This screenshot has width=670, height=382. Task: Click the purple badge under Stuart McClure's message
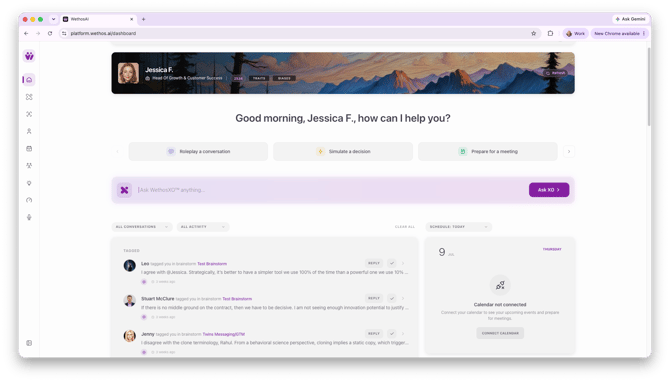click(144, 317)
